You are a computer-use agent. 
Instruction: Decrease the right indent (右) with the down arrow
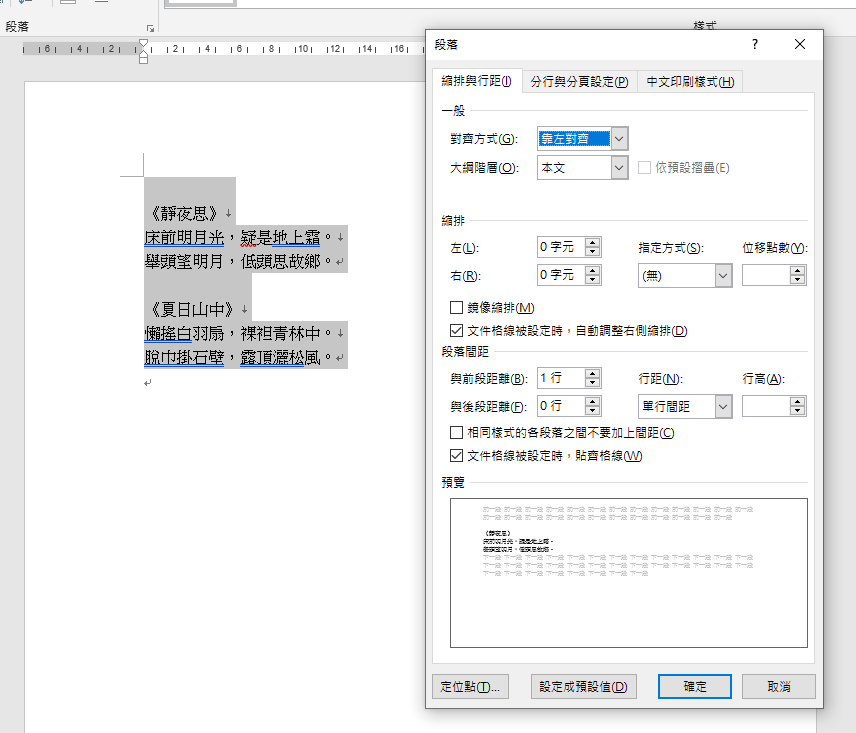pyautogui.click(x=593, y=280)
